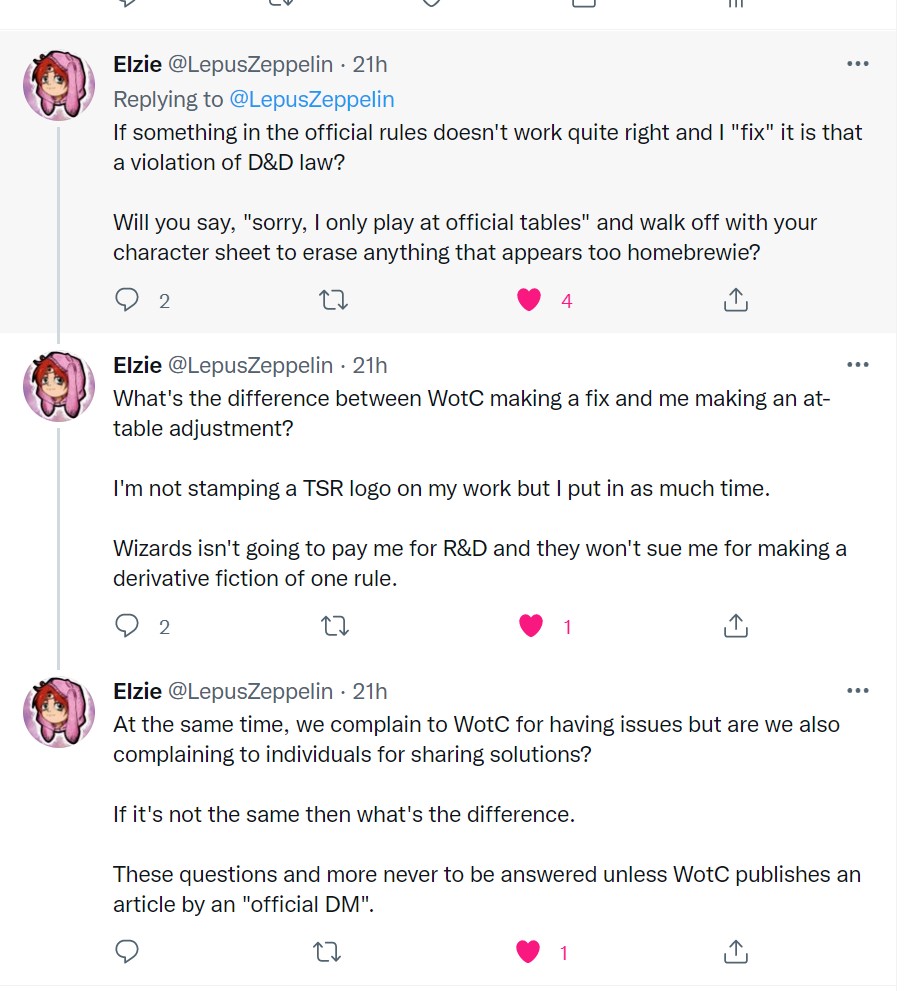Share the "D&D law" tweet
Screen dimensions: 910x991
tap(735, 299)
